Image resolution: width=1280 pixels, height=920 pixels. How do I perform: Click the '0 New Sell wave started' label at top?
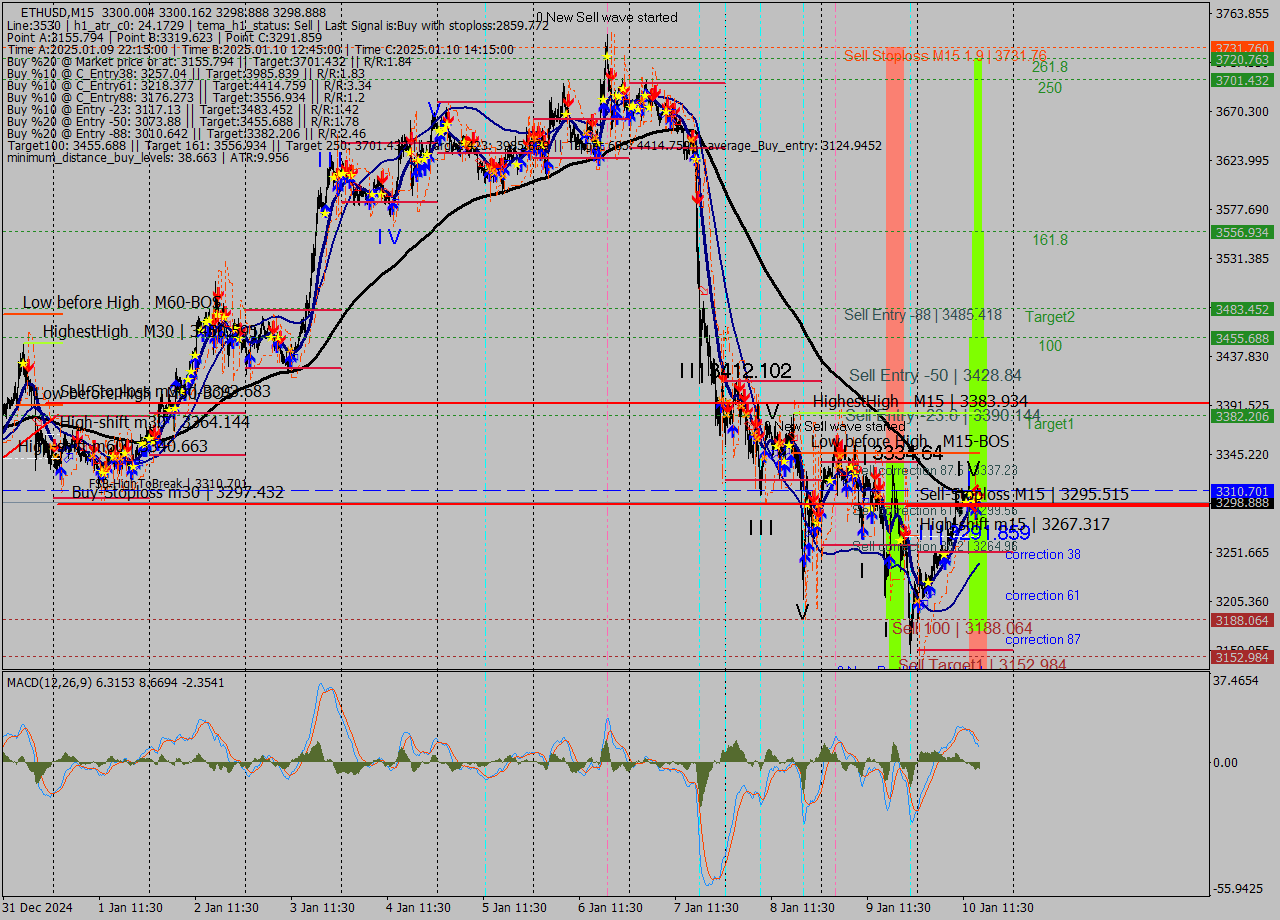tap(606, 17)
